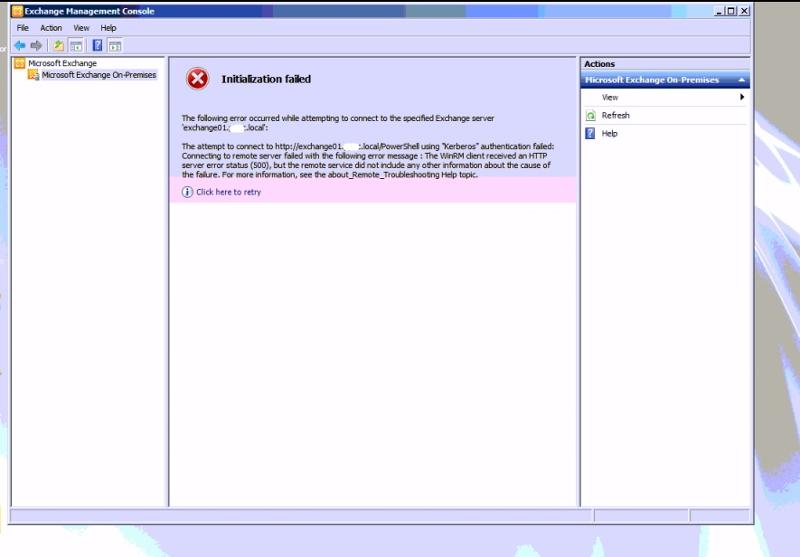Select Microsoft Exchange root tree node
Viewport: 800px width, 557px height.
(62, 63)
